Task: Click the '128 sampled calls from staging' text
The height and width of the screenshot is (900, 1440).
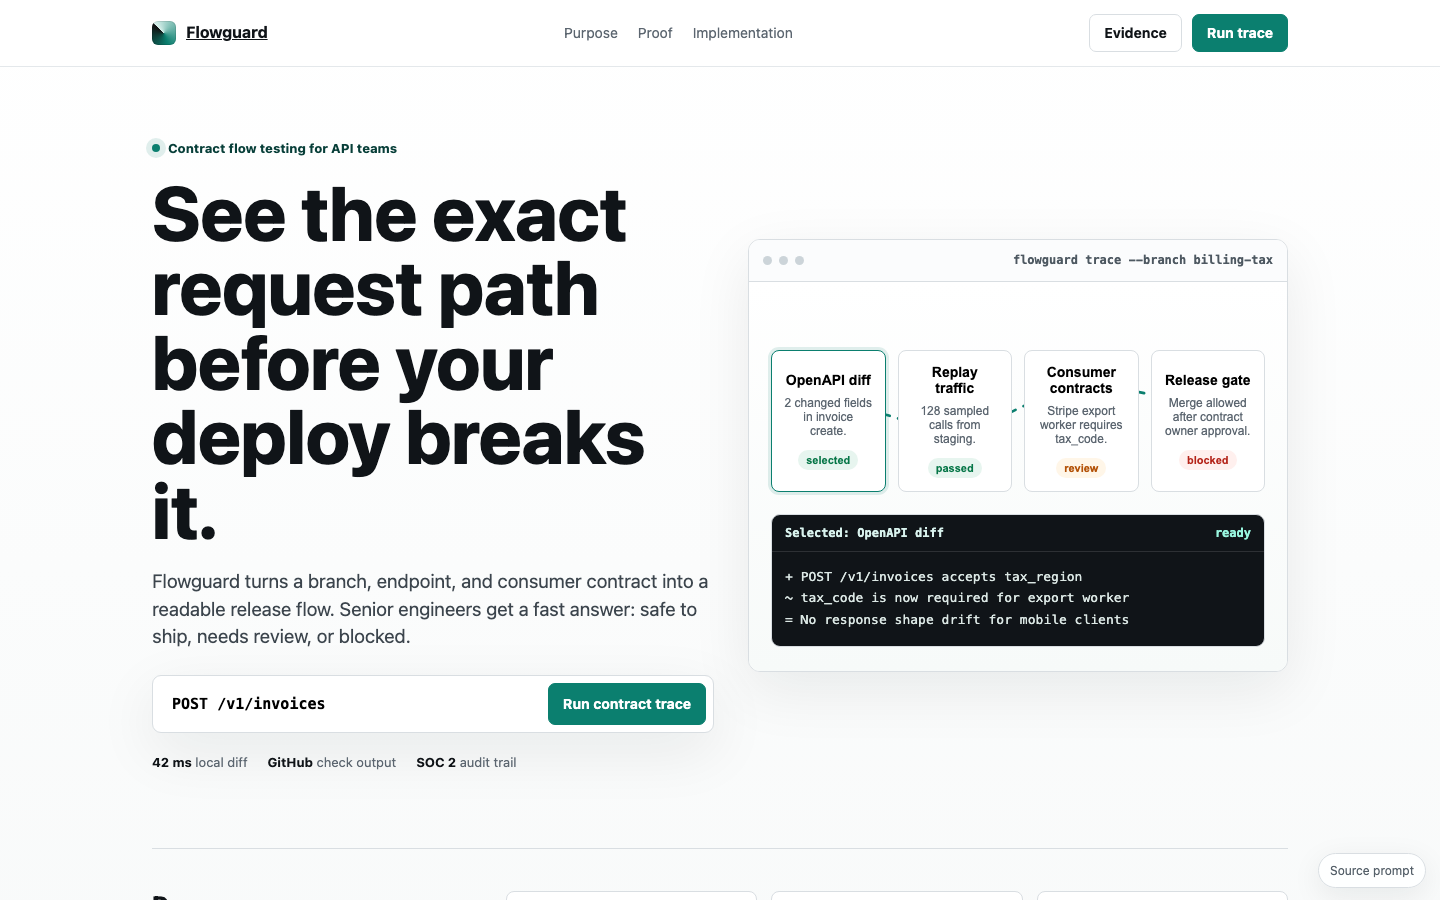Action: coord(955,425)
